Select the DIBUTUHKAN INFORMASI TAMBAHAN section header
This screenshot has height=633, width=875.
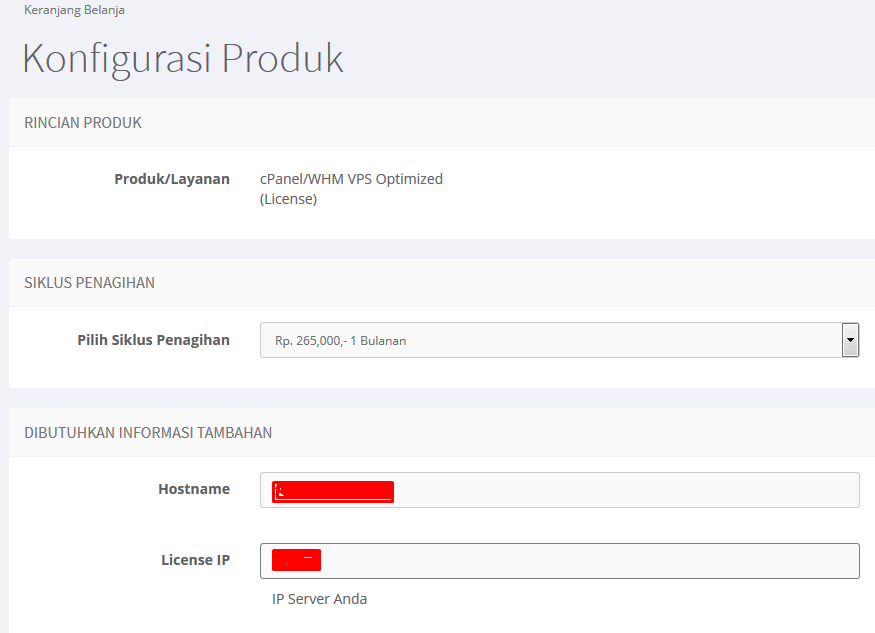(148, 433)
